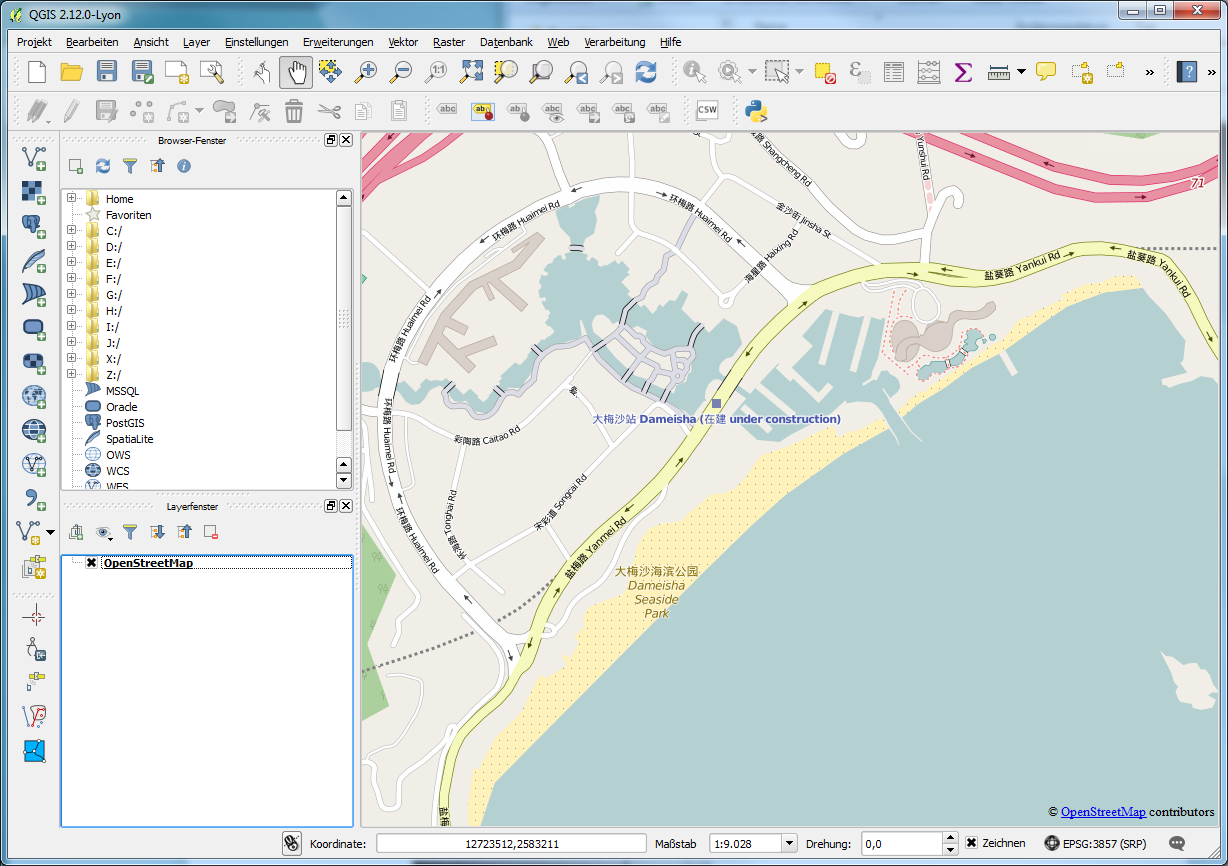Open the Verarbeitung menu
Viewport: 1228px width, 866px height.
point(615,42)
